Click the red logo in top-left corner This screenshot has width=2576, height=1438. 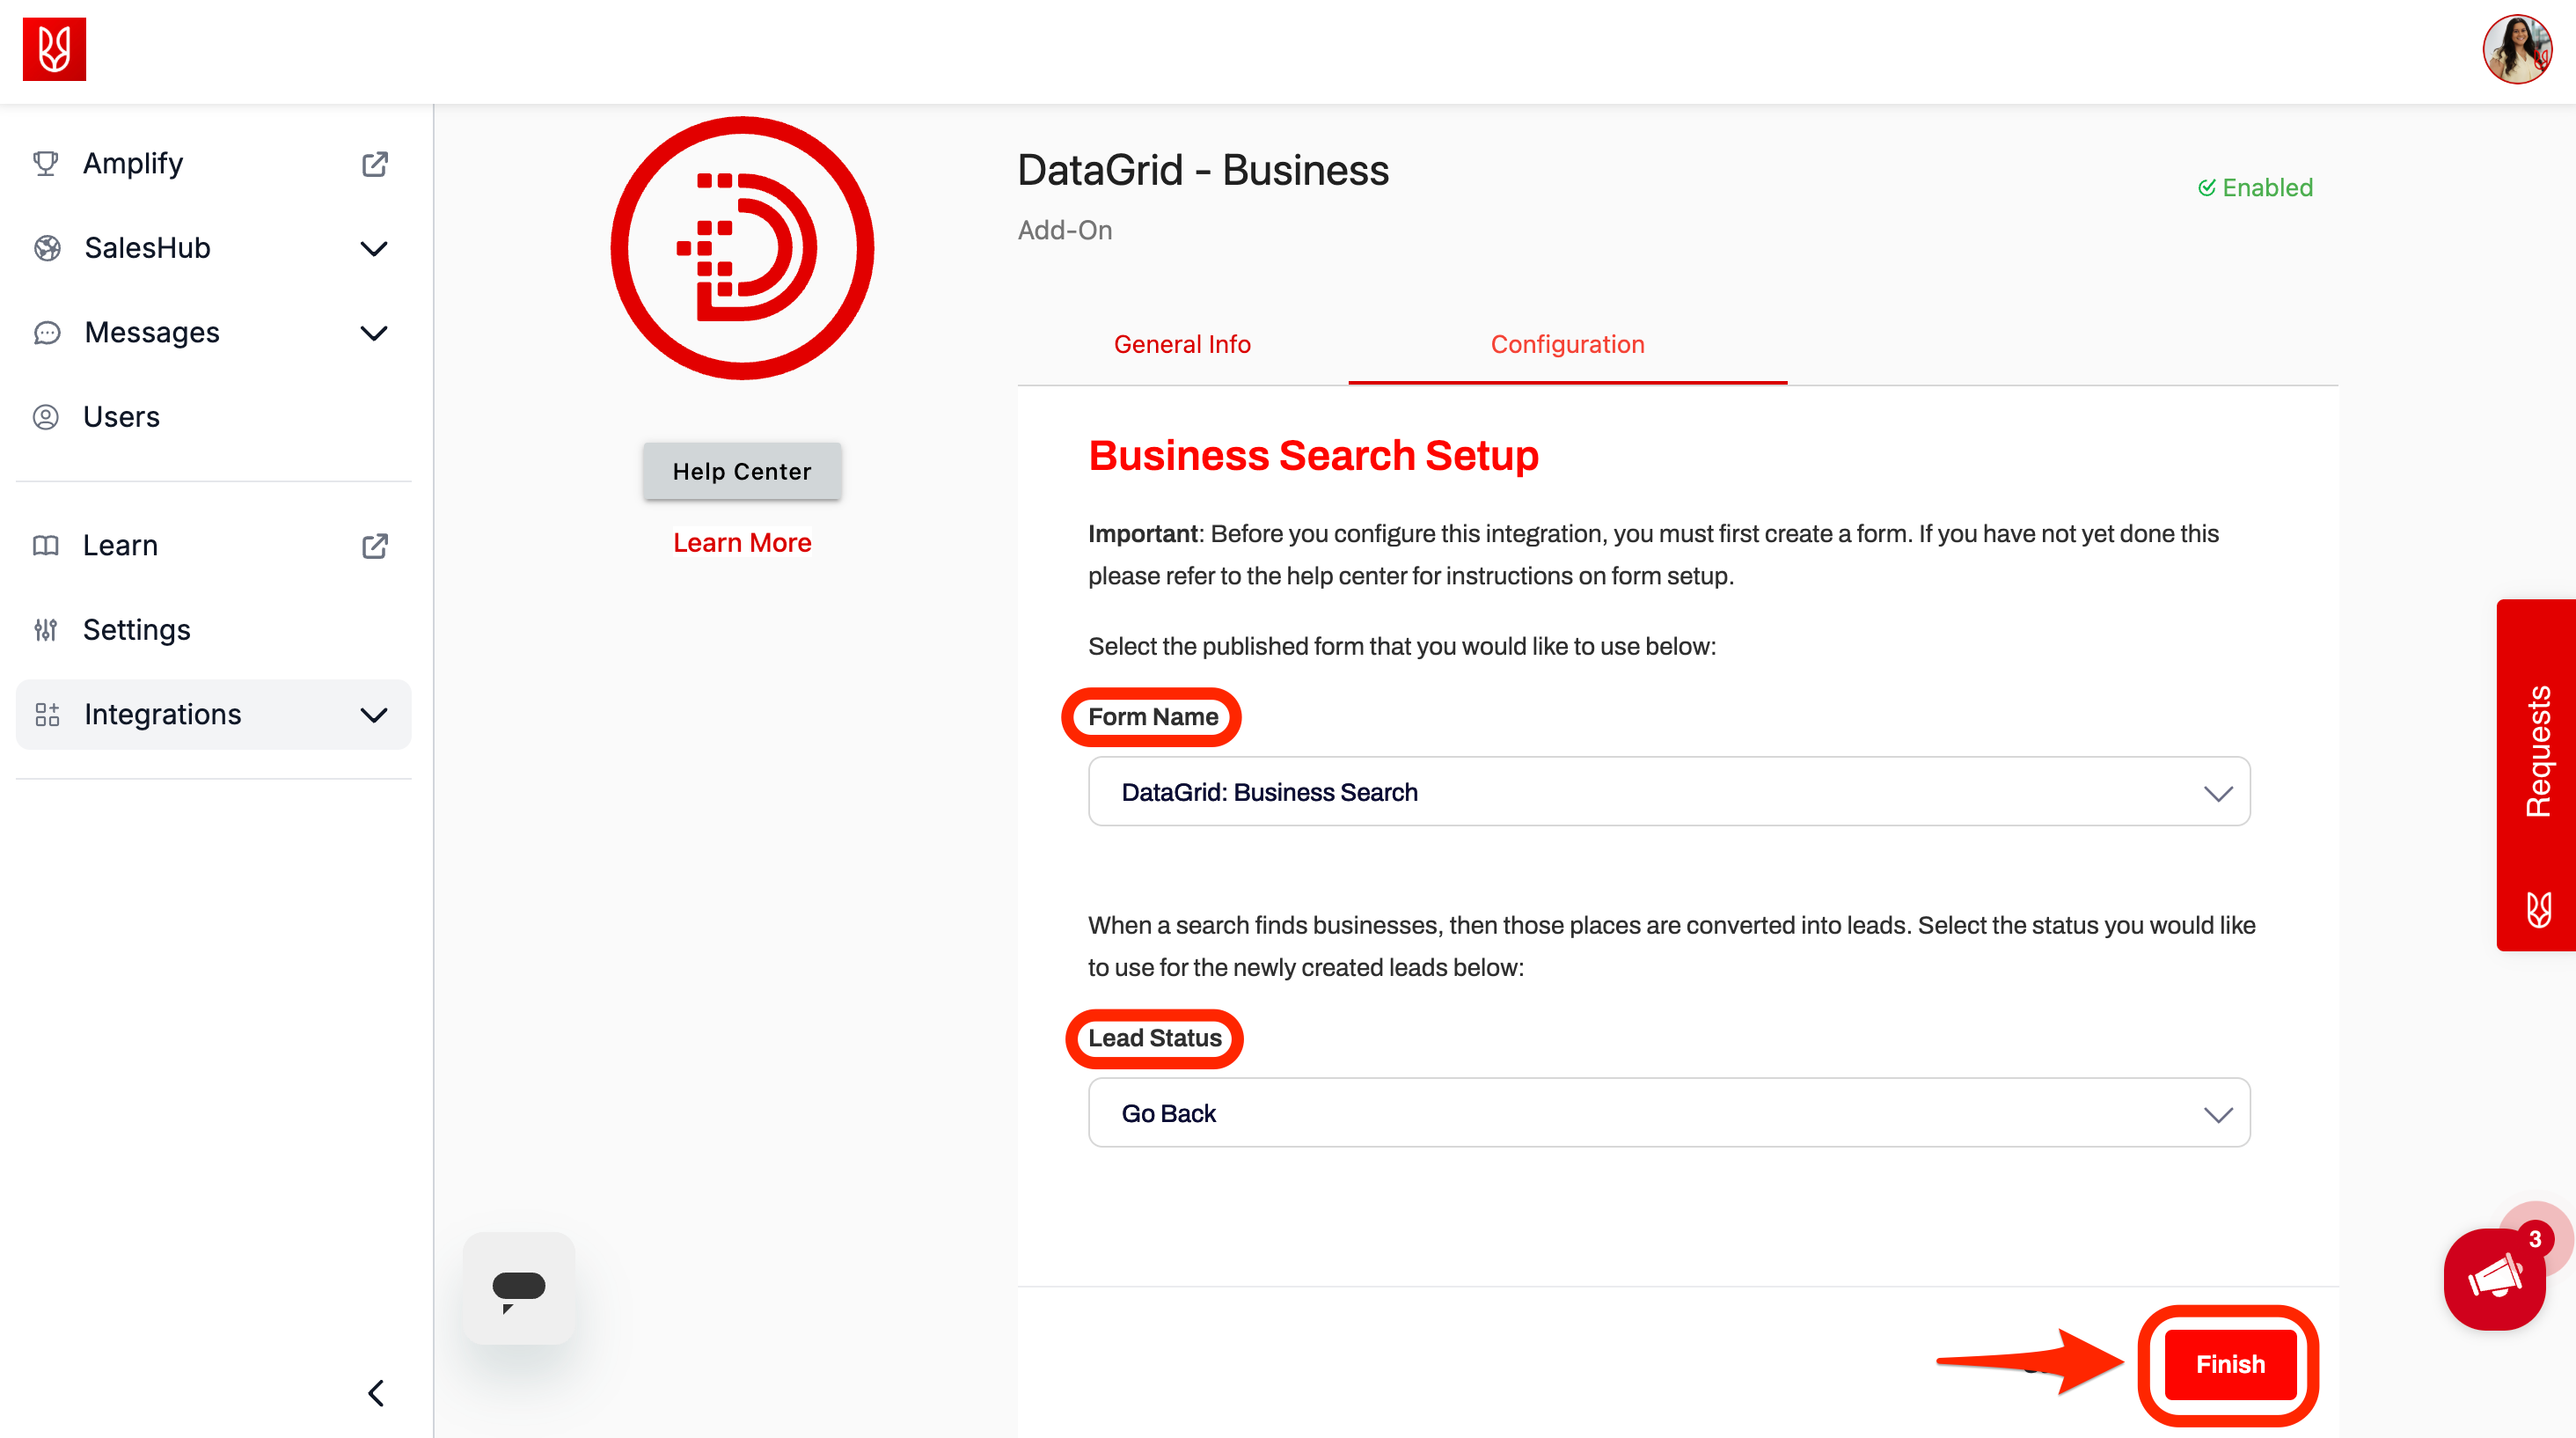(54, 48)
